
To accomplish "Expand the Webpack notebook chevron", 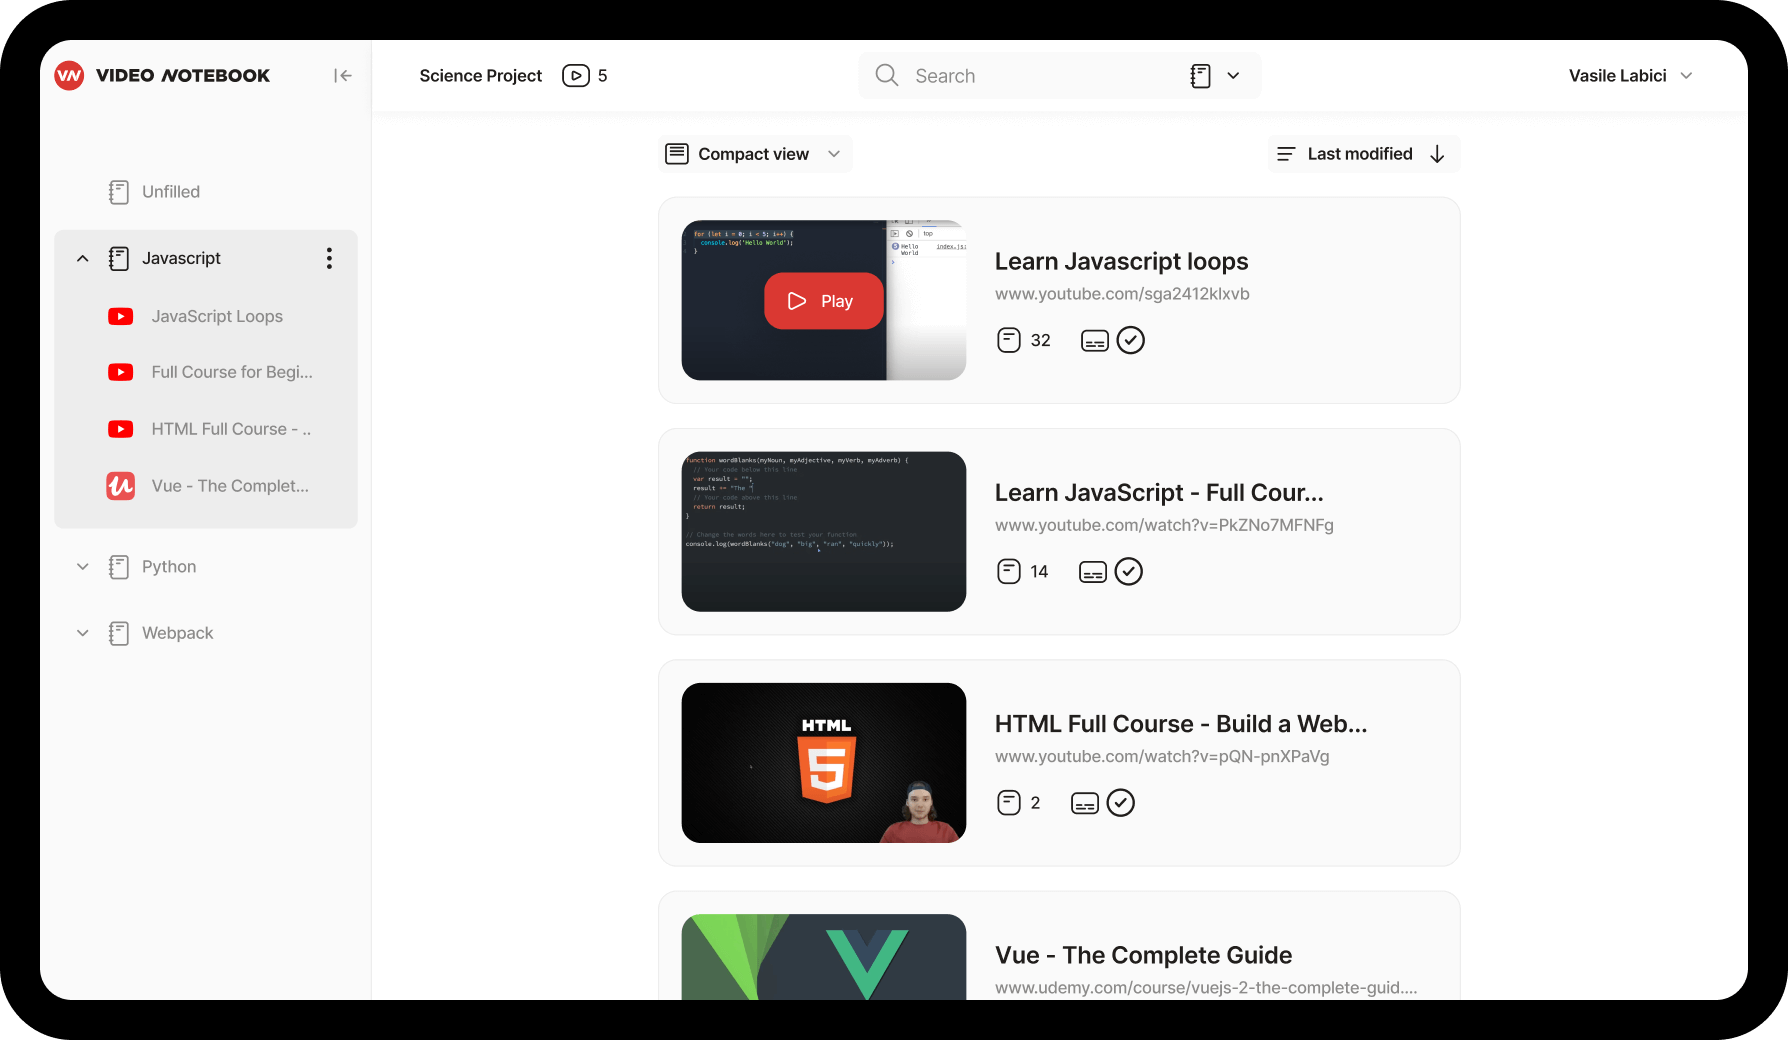I will point(83,633).
